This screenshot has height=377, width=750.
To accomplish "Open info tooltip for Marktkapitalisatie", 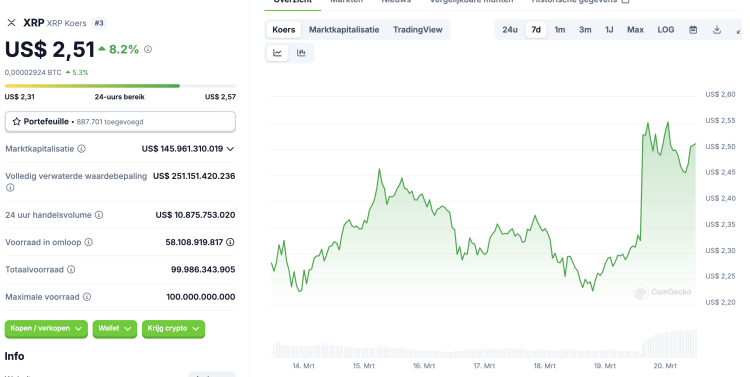I will 81,149.
